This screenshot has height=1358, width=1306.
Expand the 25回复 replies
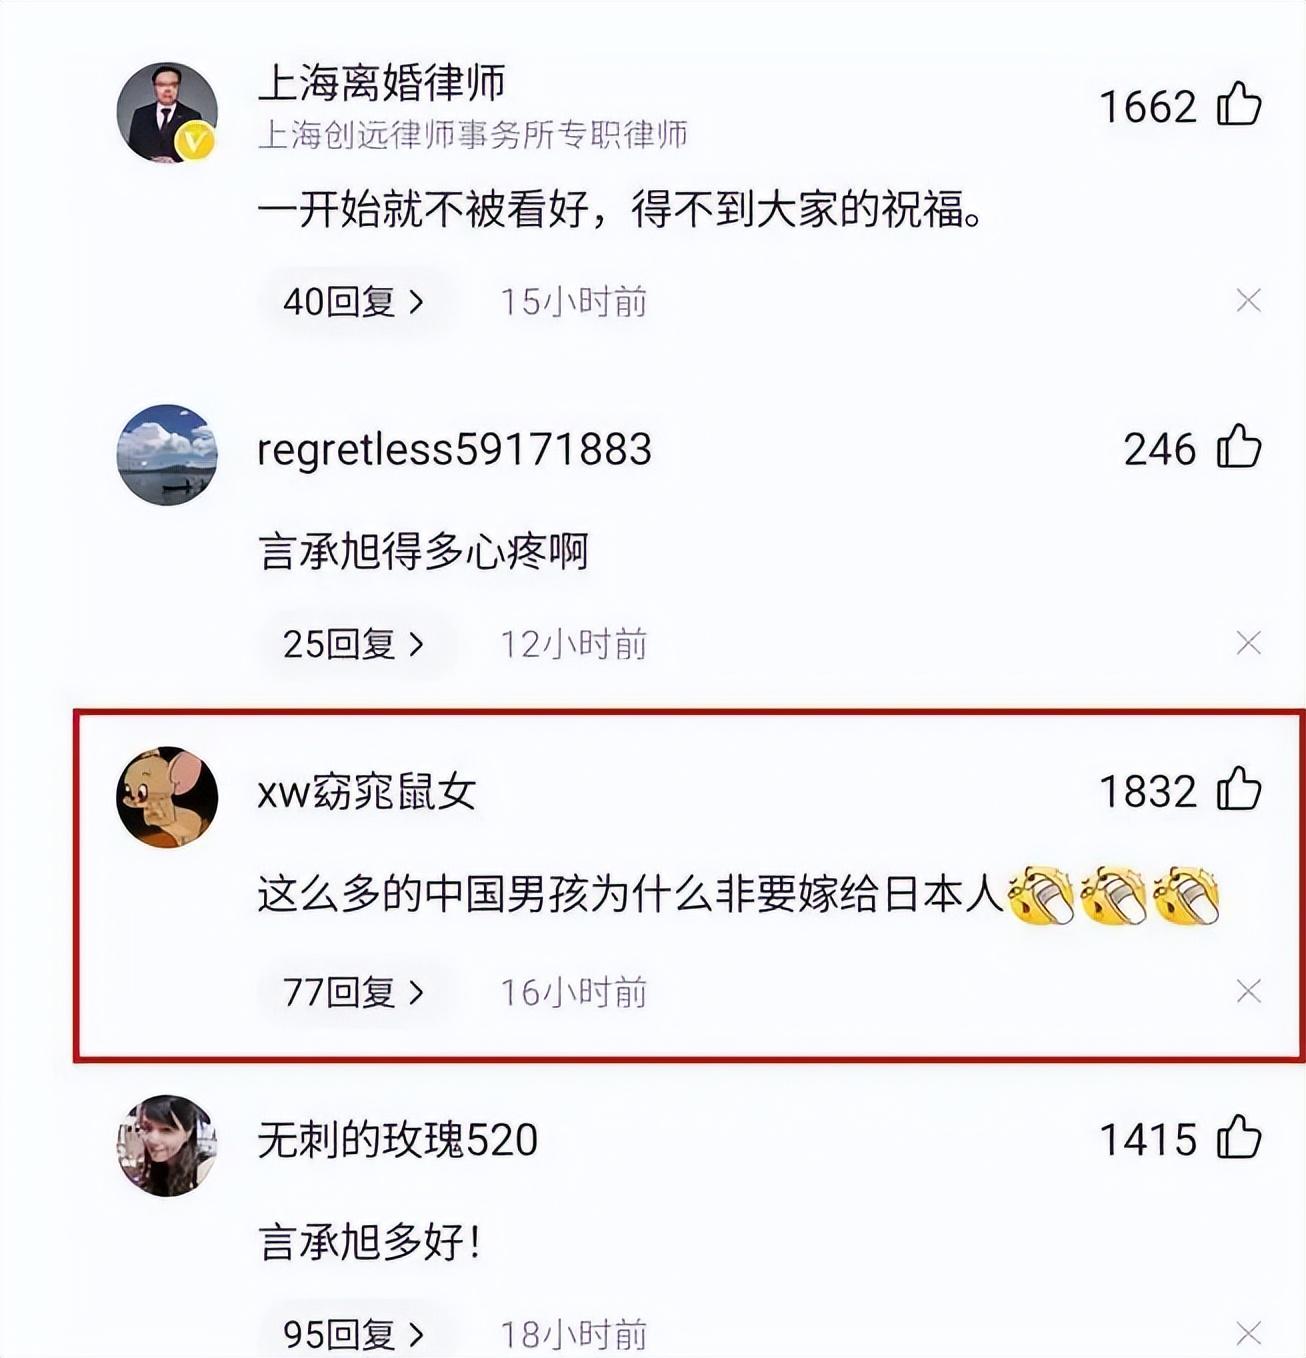(354, 644)
